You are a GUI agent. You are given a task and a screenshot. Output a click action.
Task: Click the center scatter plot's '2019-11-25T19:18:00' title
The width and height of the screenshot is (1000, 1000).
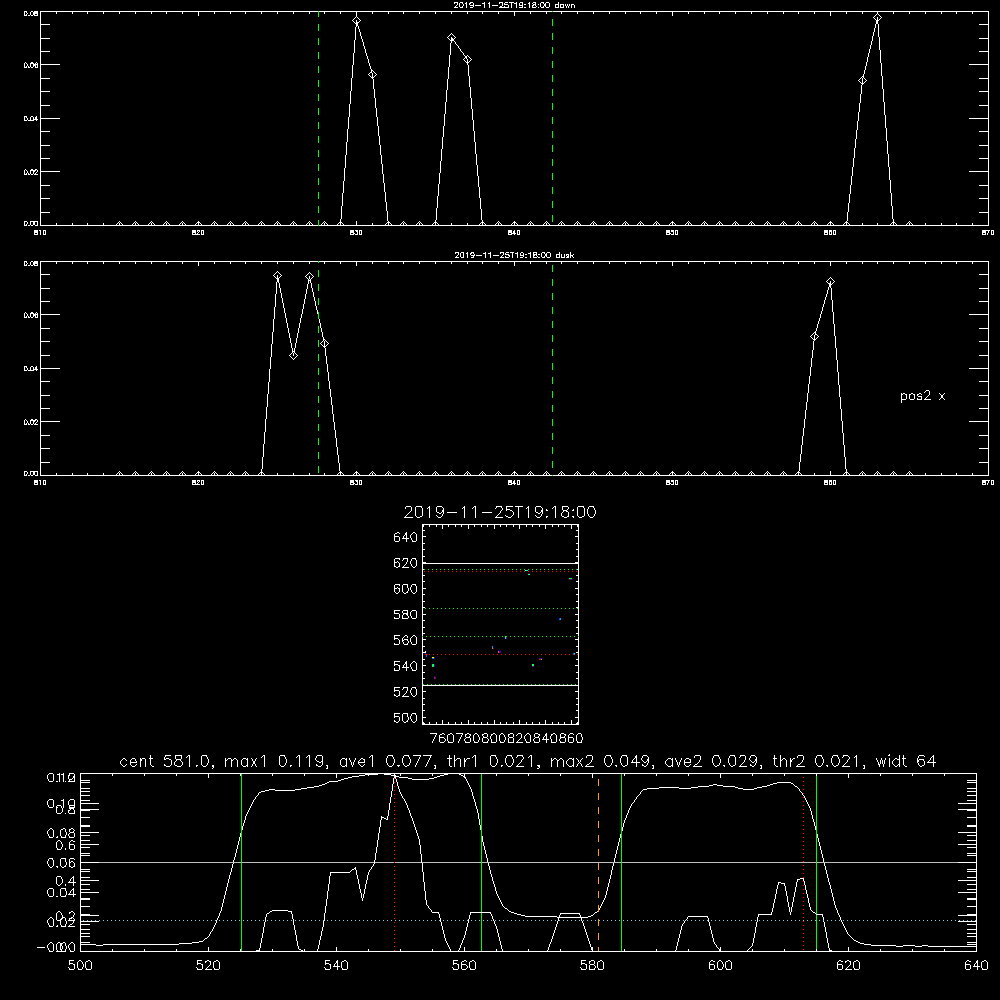tap(500, 513)
